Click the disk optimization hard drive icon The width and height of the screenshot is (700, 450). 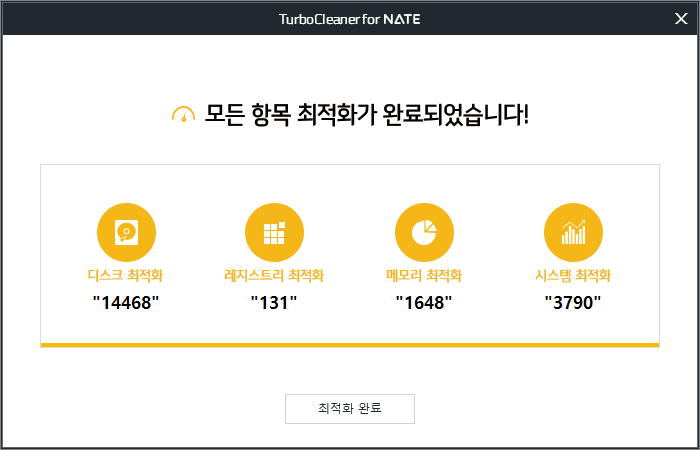click(x=126, y=232)
